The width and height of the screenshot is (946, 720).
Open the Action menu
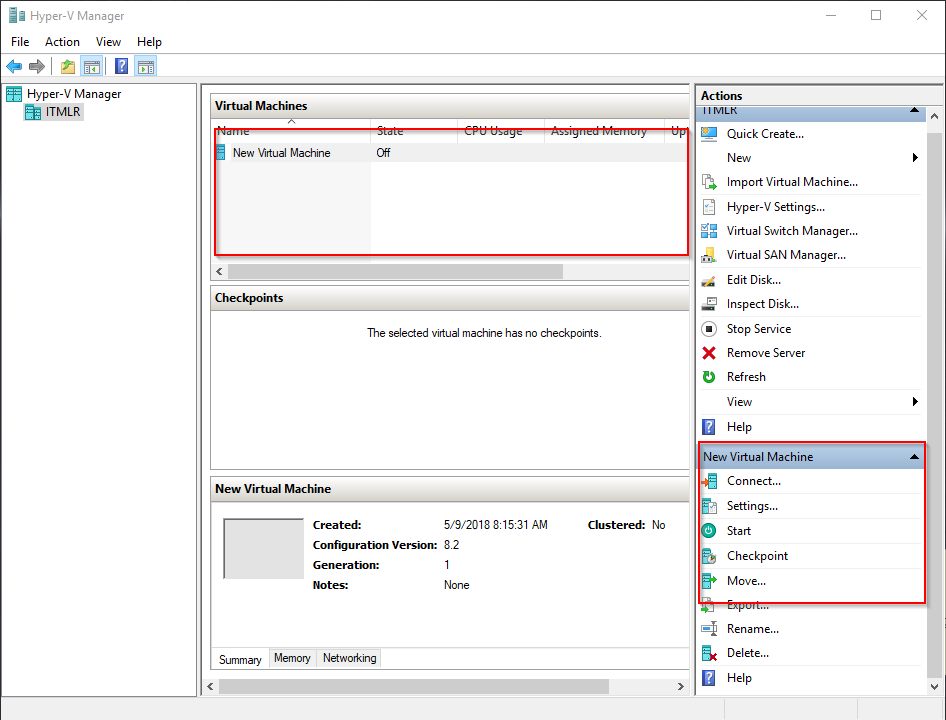click(x=62, y=42)
